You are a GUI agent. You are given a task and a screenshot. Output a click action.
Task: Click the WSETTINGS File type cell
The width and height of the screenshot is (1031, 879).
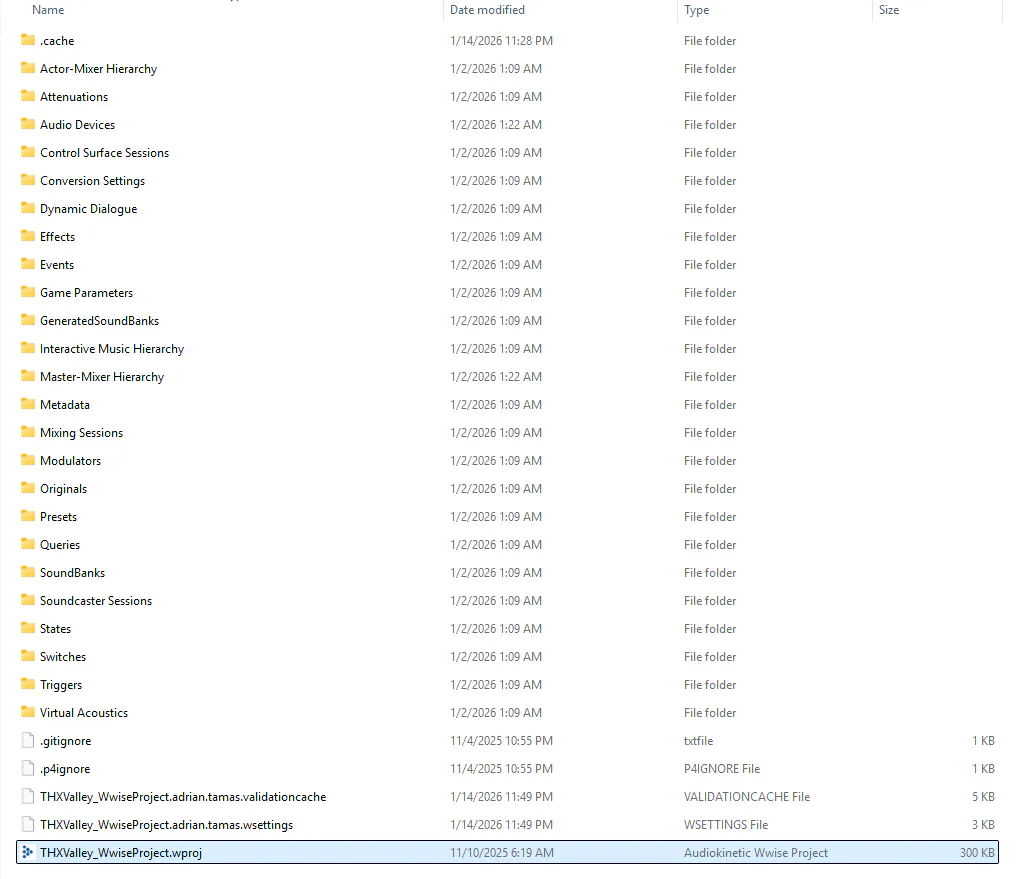click(x=726, y=824)
